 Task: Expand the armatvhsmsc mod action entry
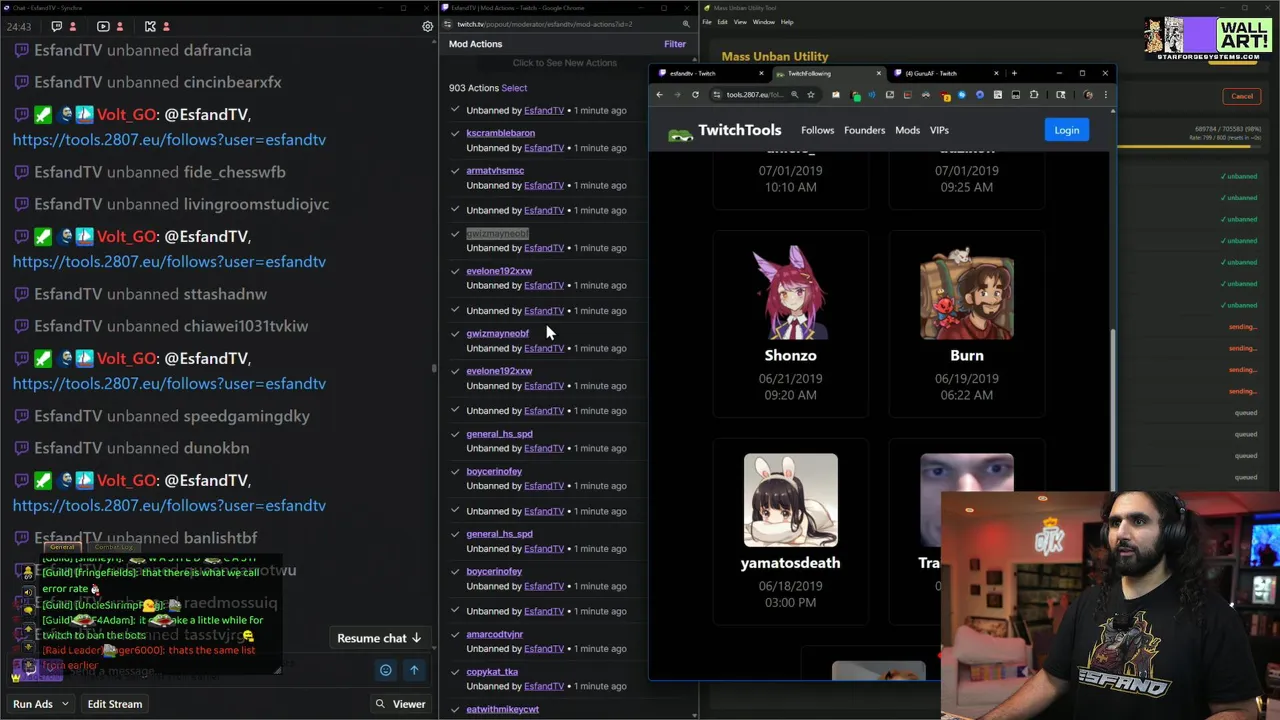tap(455, 171)
